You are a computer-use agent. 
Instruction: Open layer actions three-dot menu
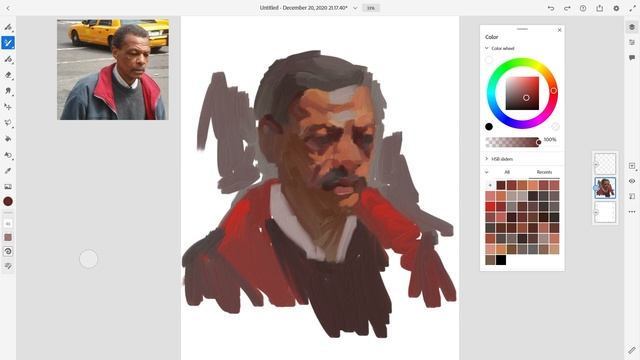point(632,212)
